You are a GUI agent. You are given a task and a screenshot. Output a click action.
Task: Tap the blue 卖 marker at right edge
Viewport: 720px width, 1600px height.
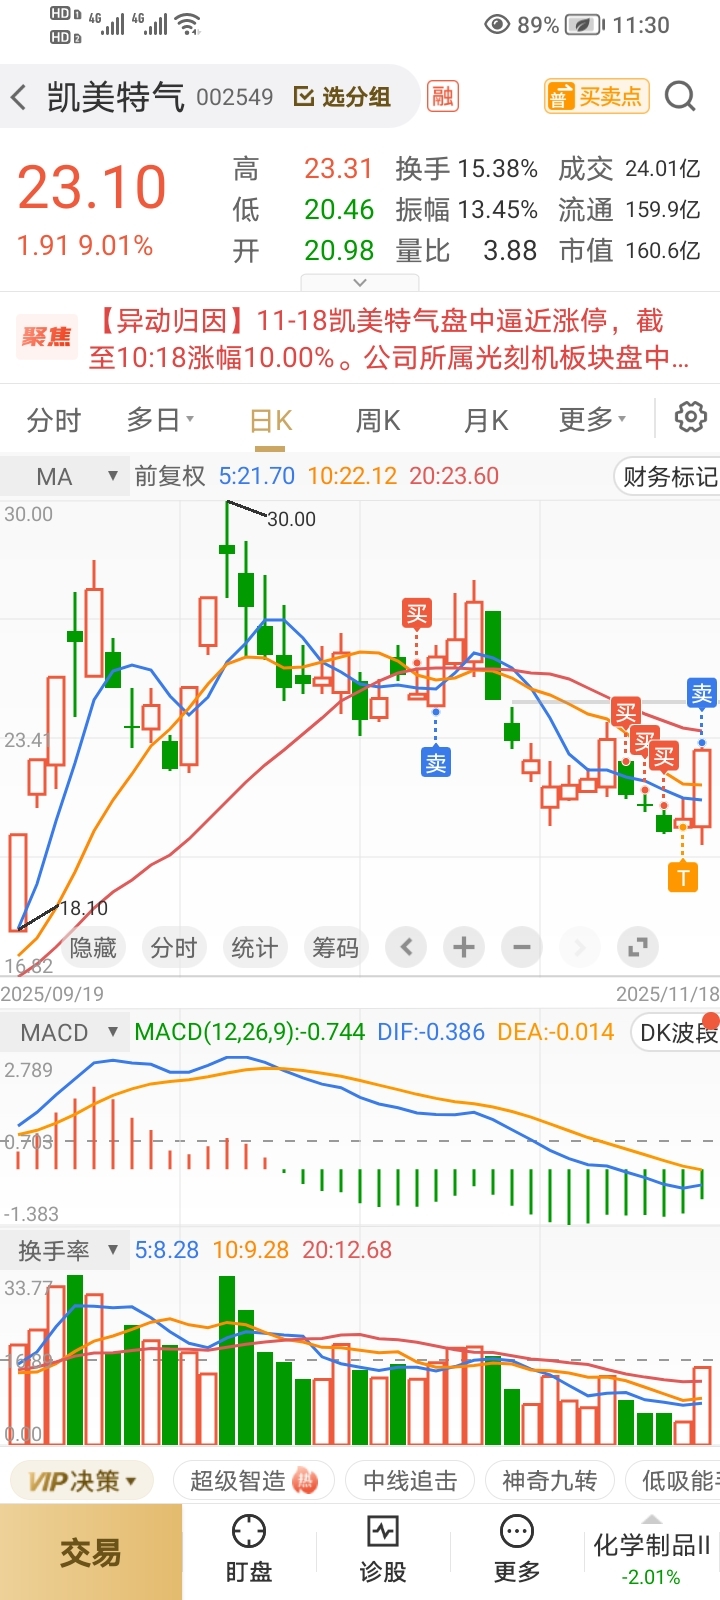702,693
